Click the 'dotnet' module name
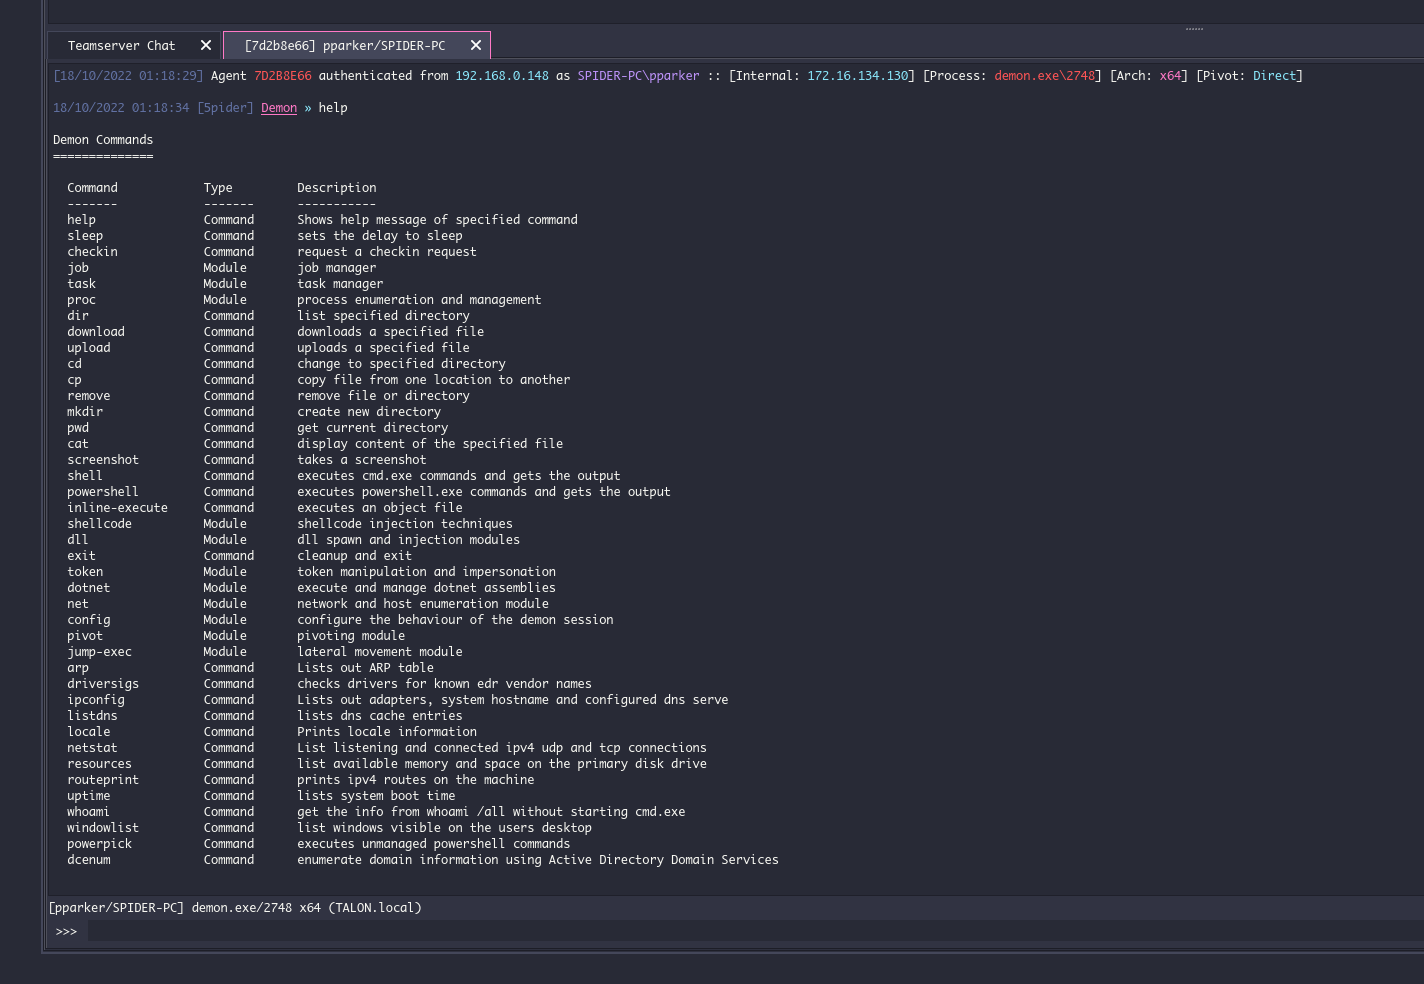The width and height of the screenshot is (1424, 984). pyautogui.click(x=89, y=588)
